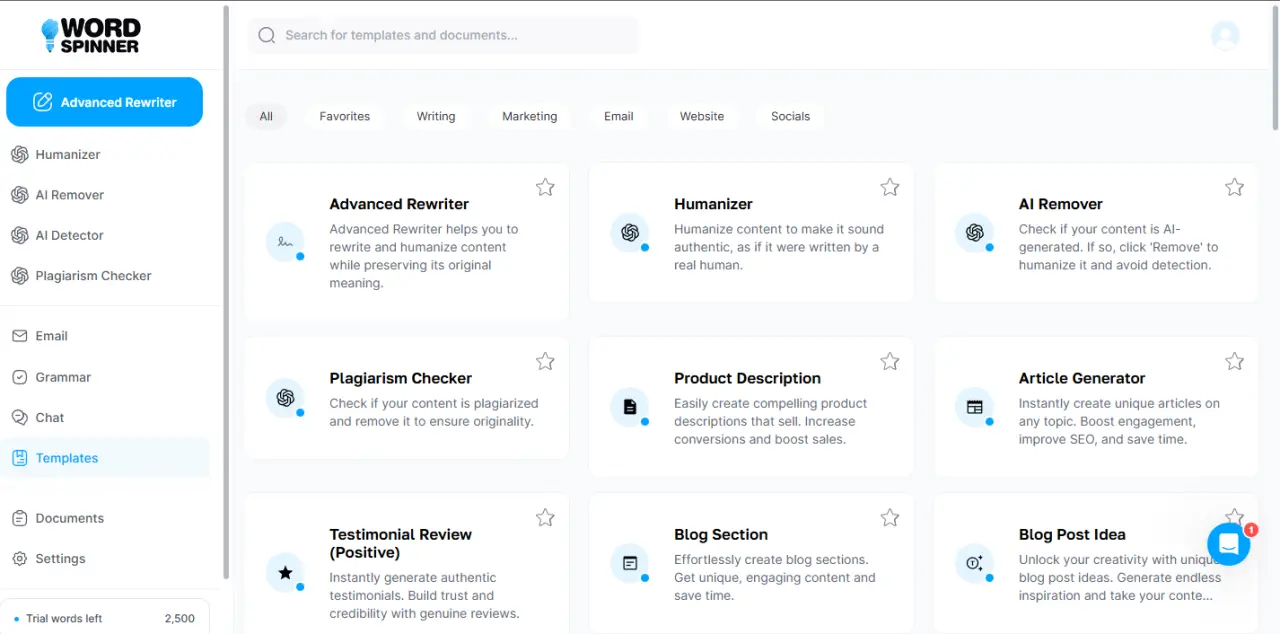Click the Advanced Rewriter card signature icon
Viewport: 1280px width, 634px height.
pos(286,242)
